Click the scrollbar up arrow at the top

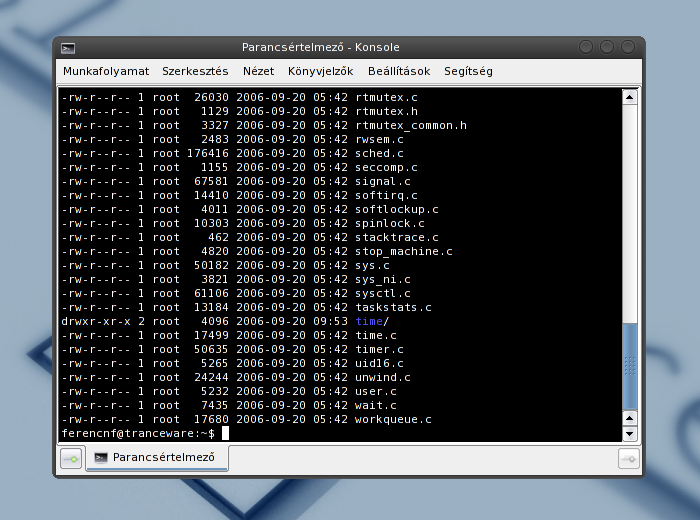click(x=629, y=97)
